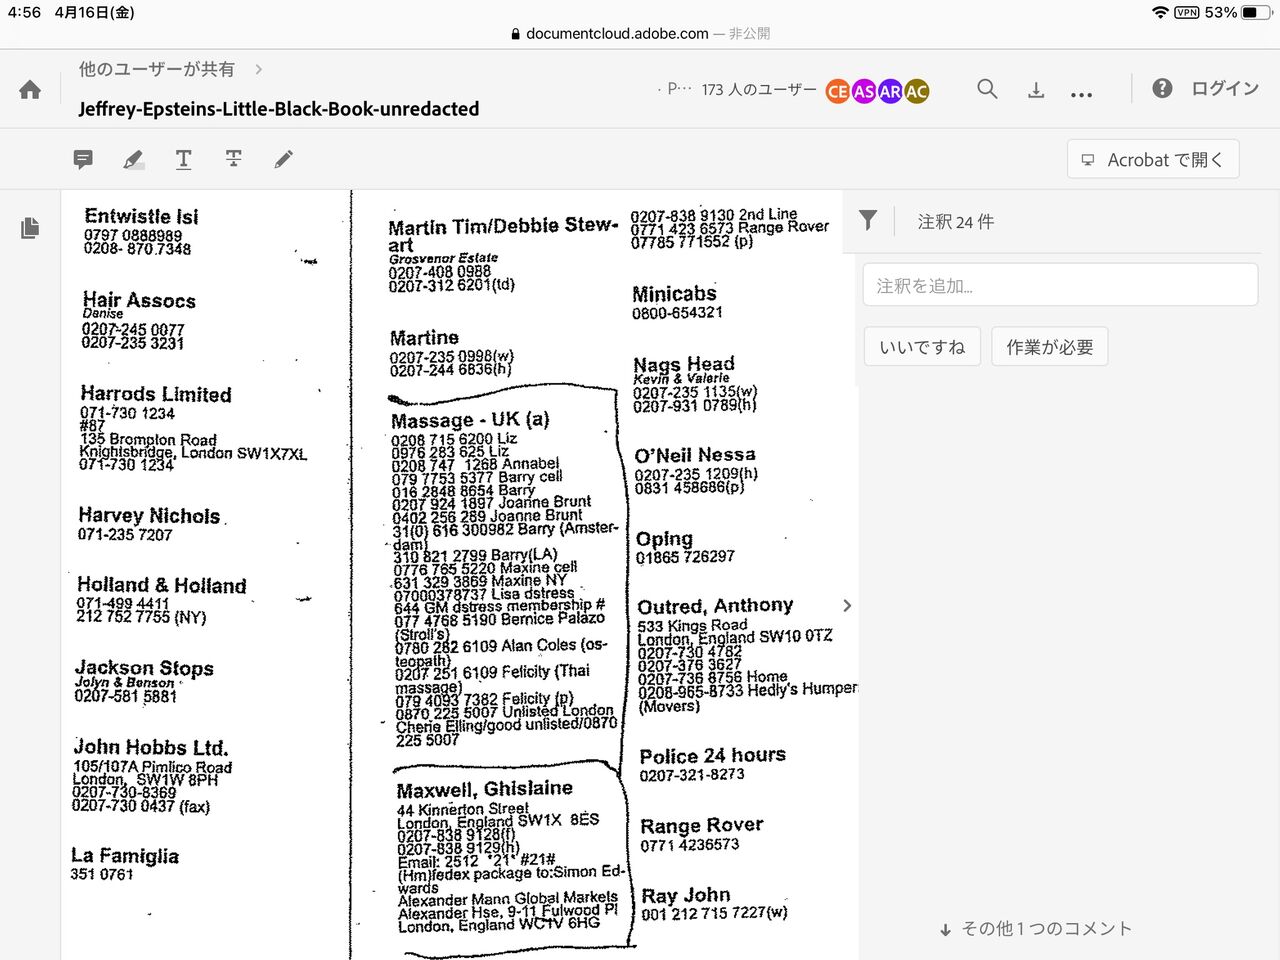This screenshot has width=1280, height=960.
Task: Tap the 4月16日(金) date
Action: [x=94, y=12]
